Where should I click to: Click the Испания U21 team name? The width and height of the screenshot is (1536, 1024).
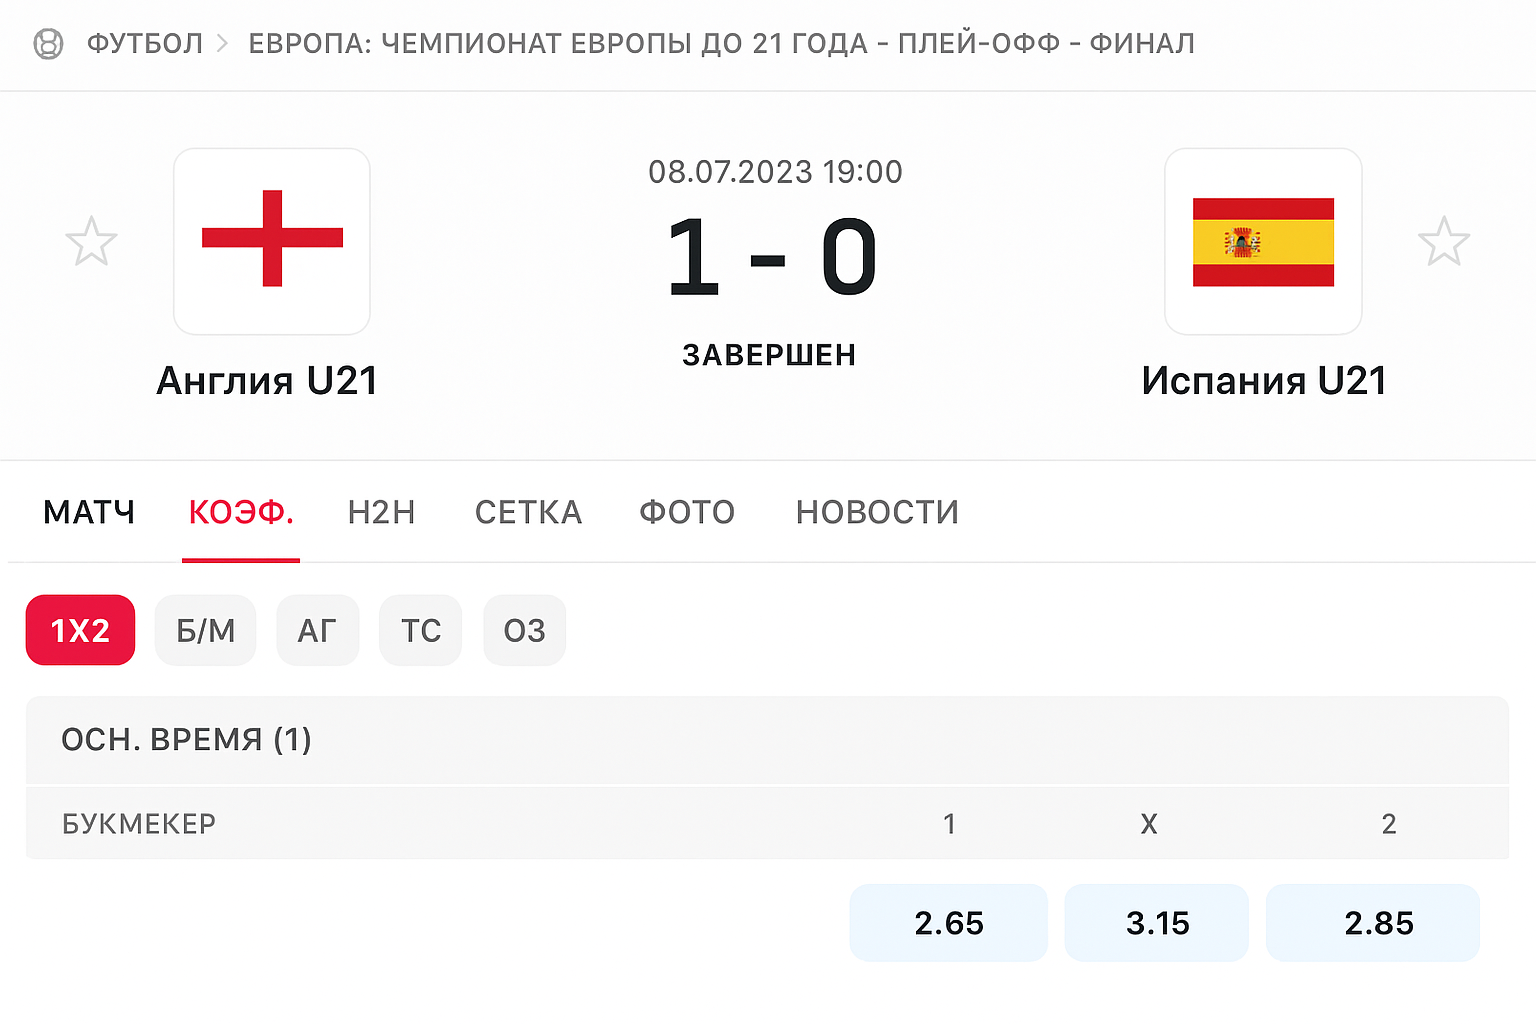point(1263,380)
